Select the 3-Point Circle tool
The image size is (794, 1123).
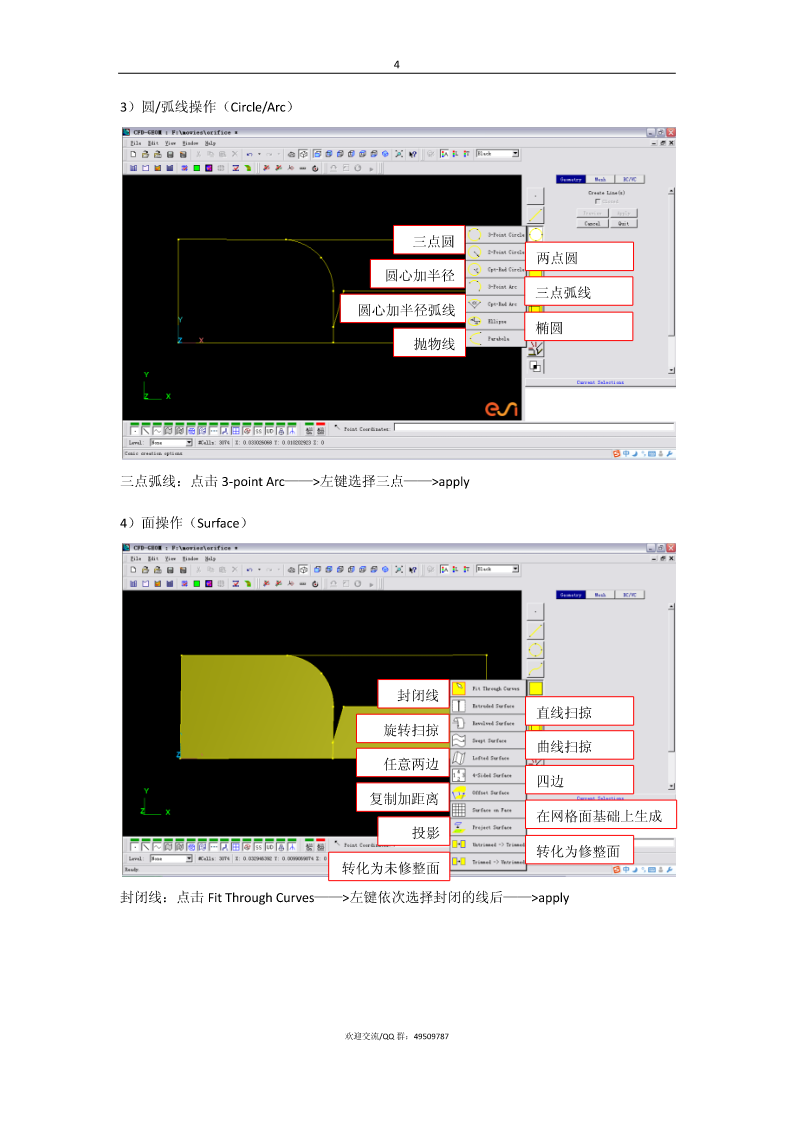coord(496,235)
